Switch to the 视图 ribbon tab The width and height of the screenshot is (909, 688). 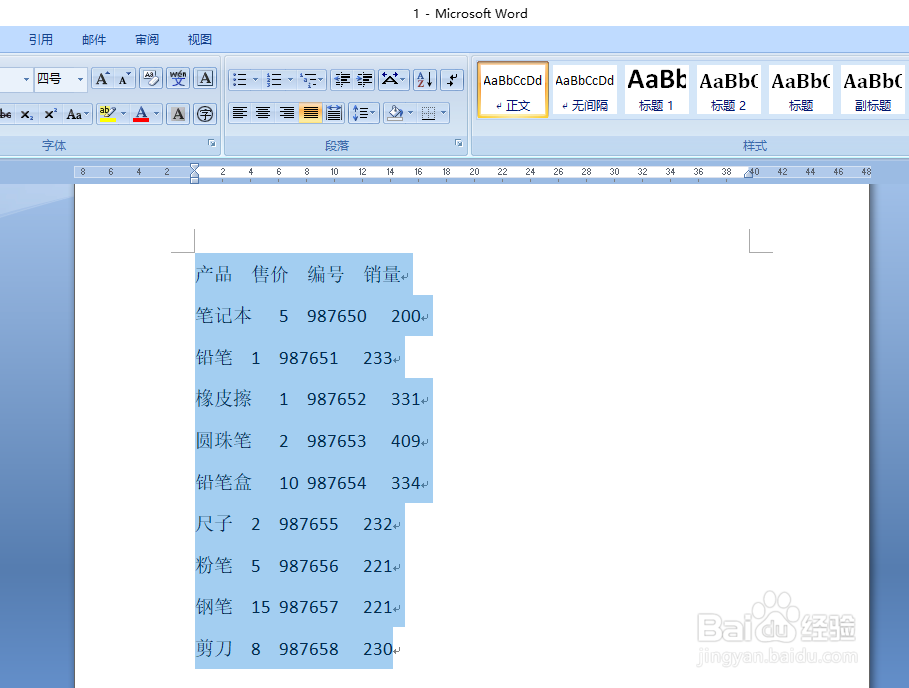199,39
